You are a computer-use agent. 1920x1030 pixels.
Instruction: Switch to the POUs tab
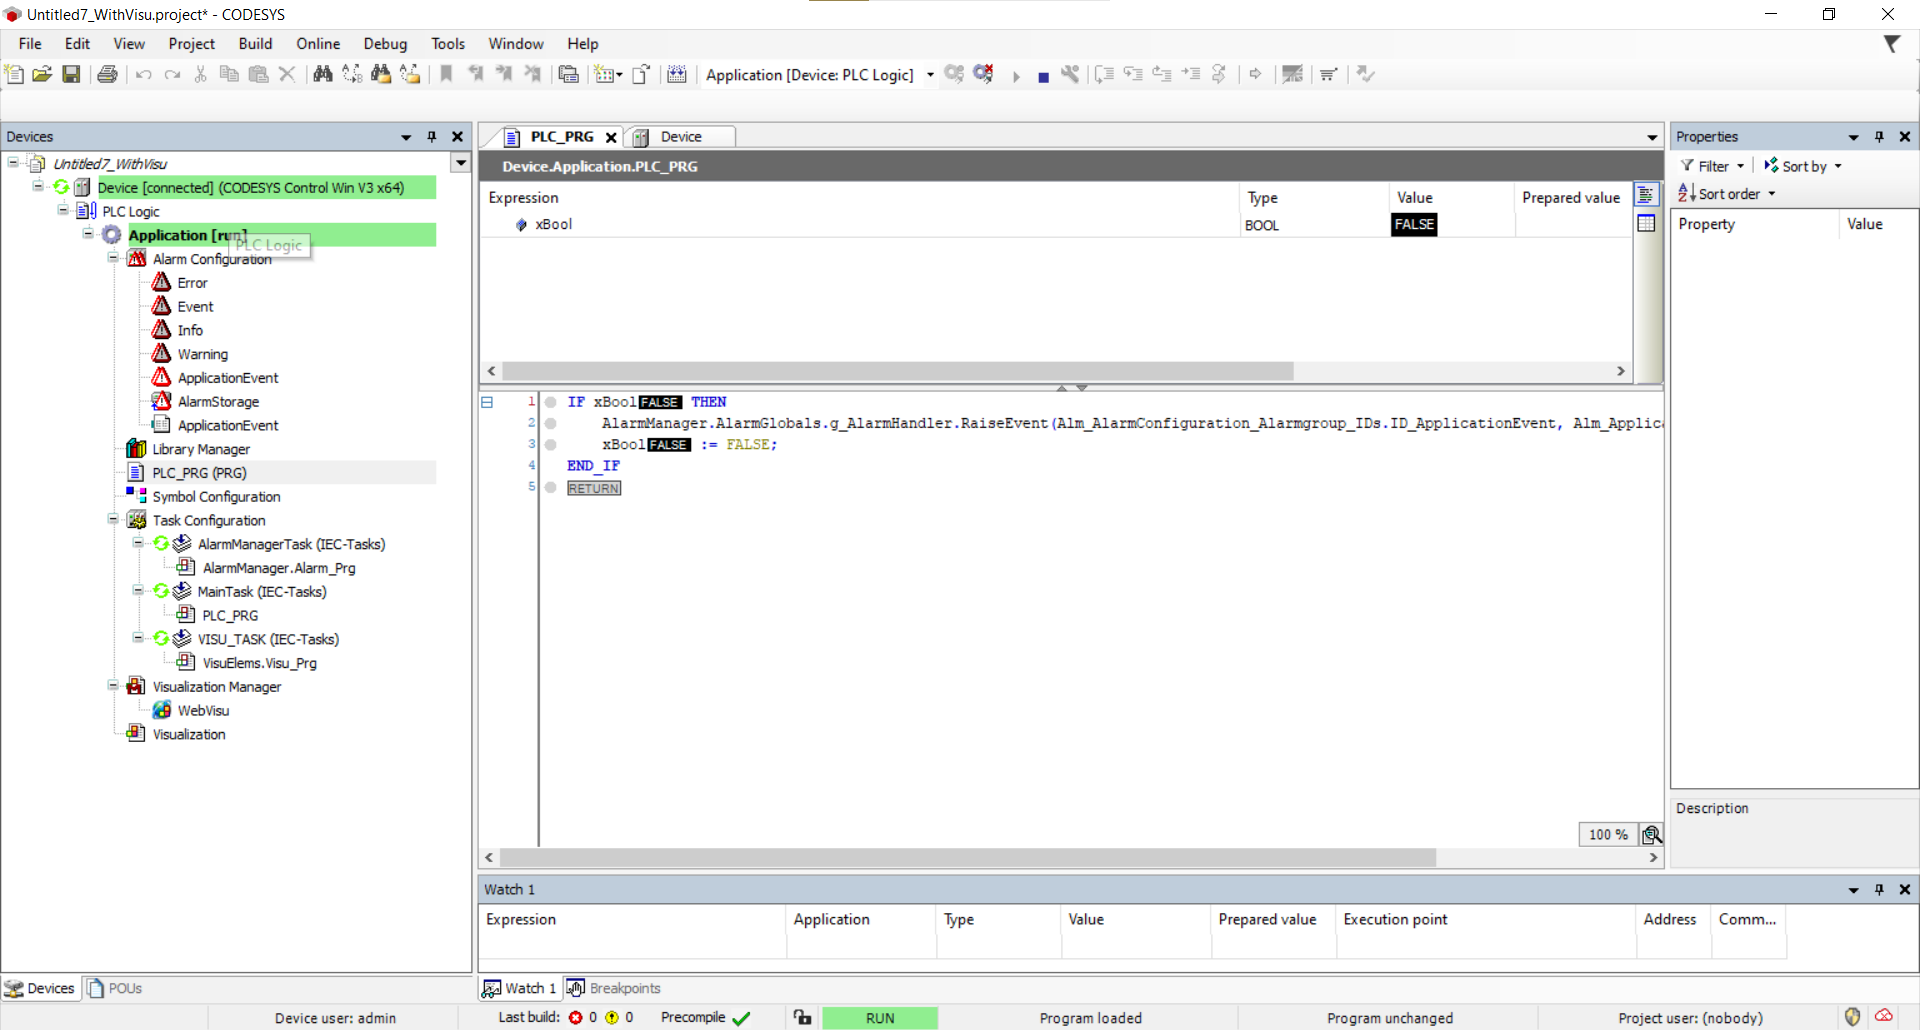click(114, 988)
